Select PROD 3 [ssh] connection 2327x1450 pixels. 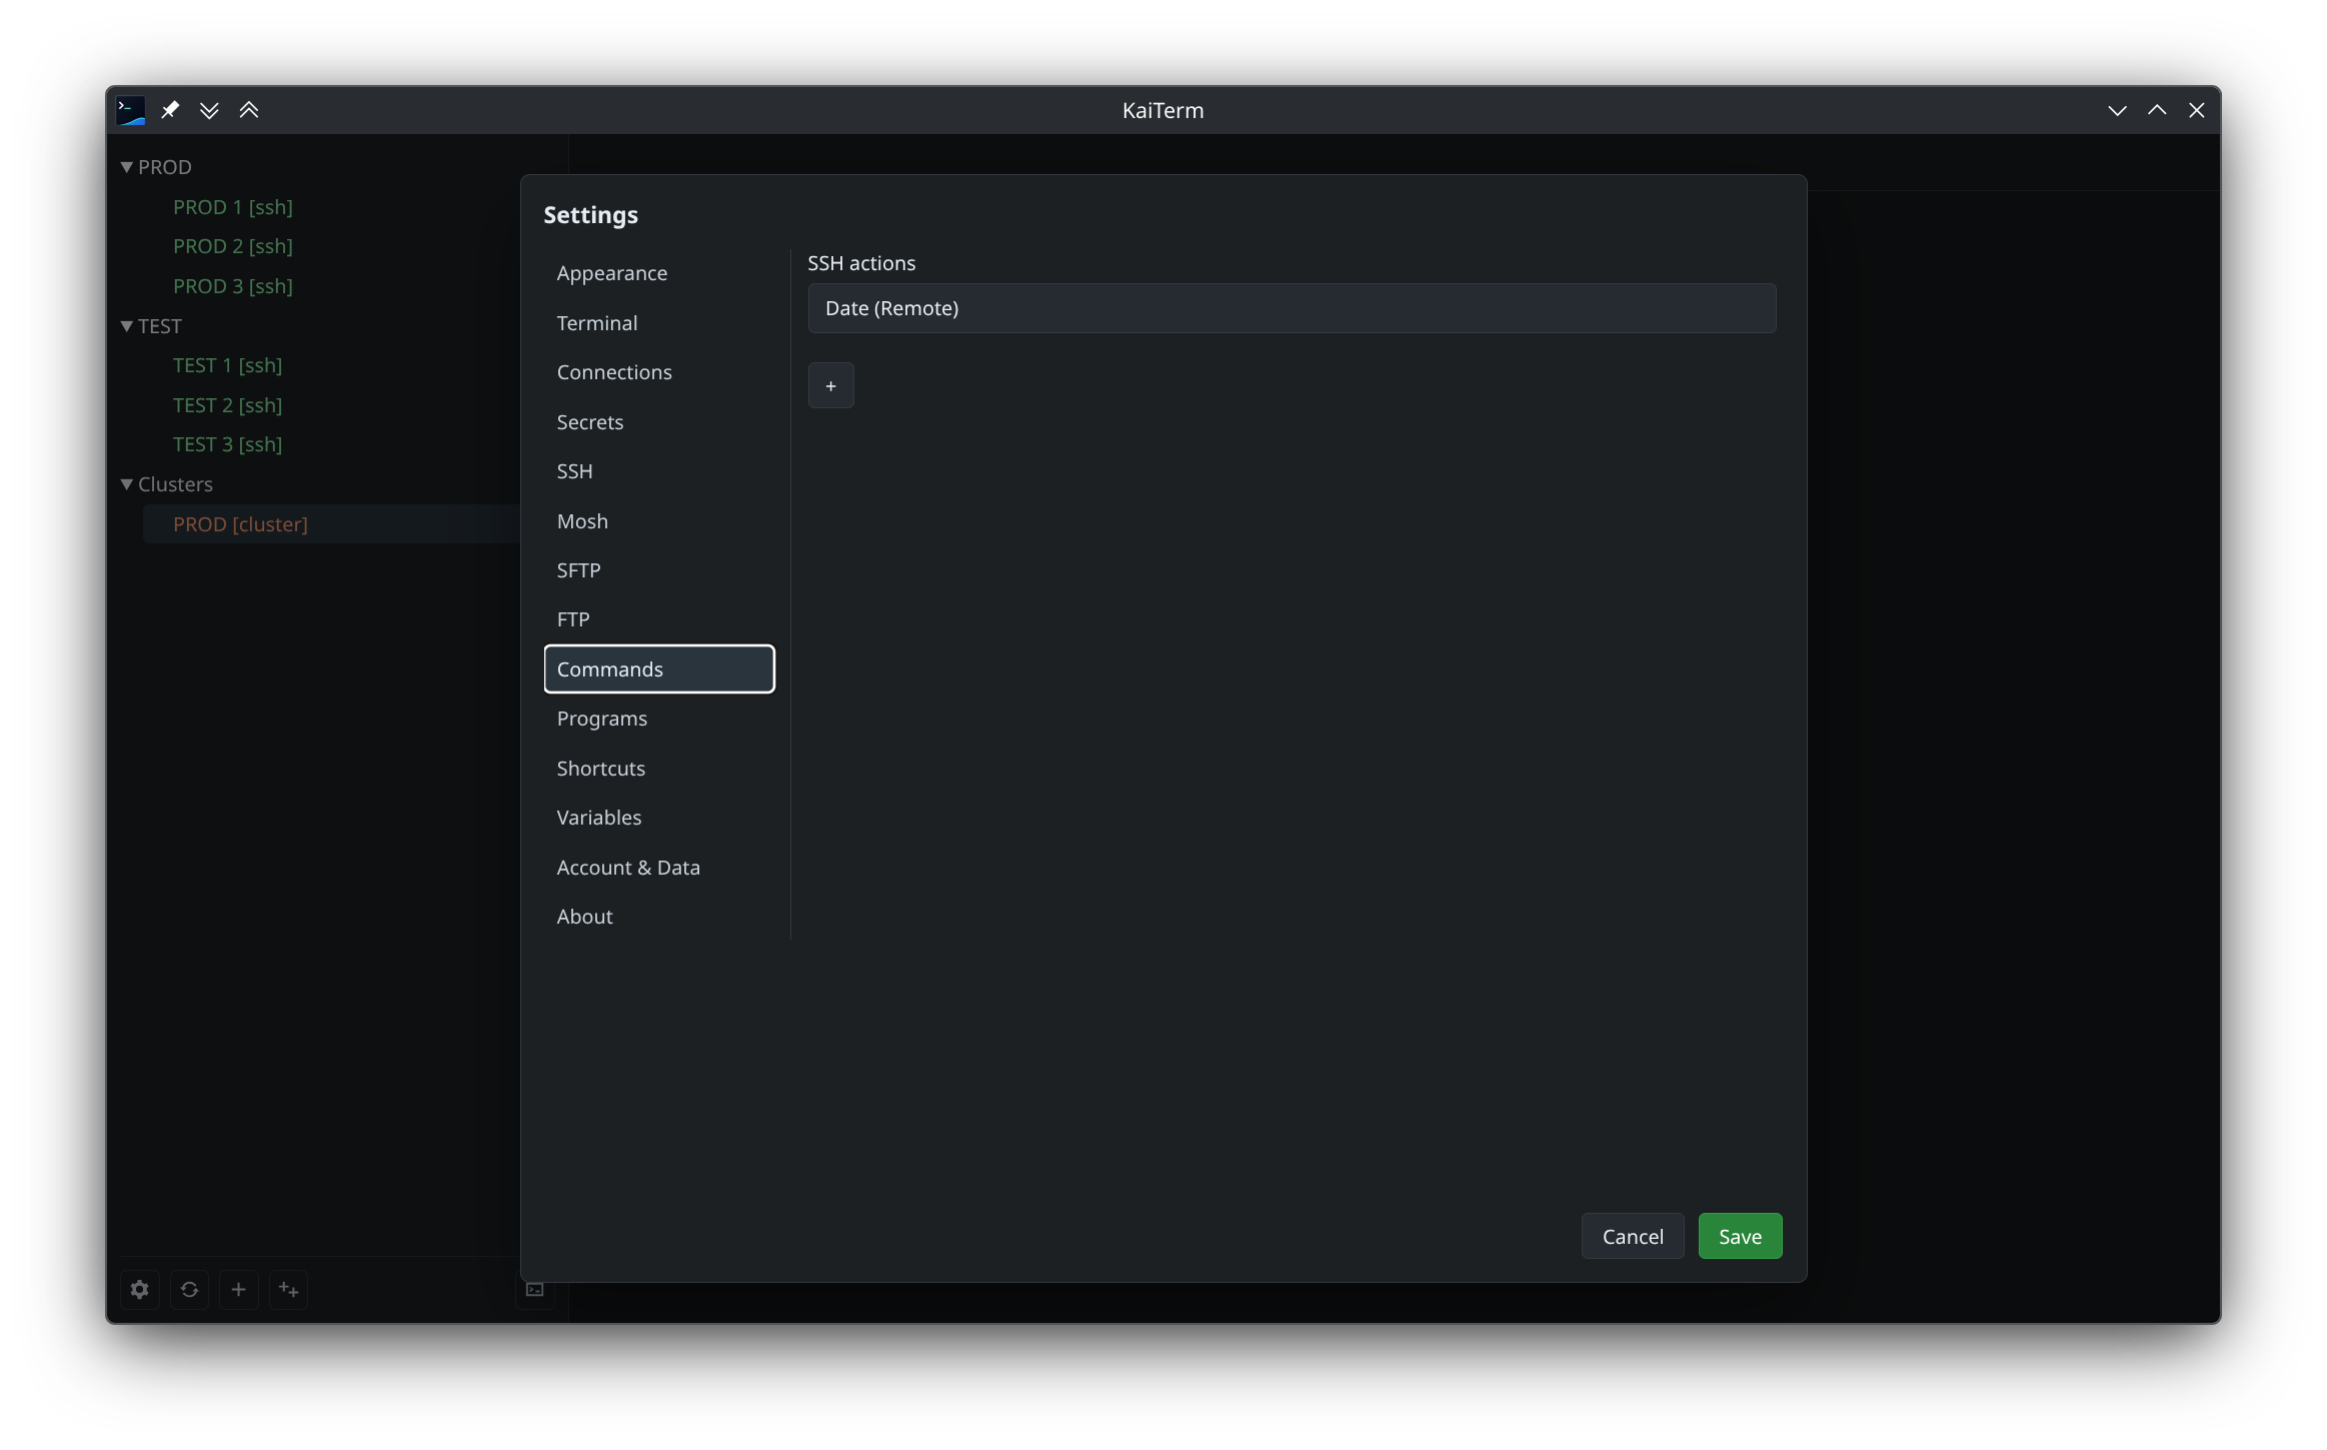point(232,286)
